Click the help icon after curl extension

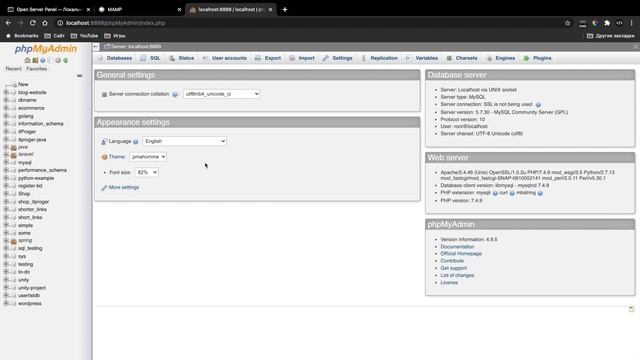pos(512,193)
